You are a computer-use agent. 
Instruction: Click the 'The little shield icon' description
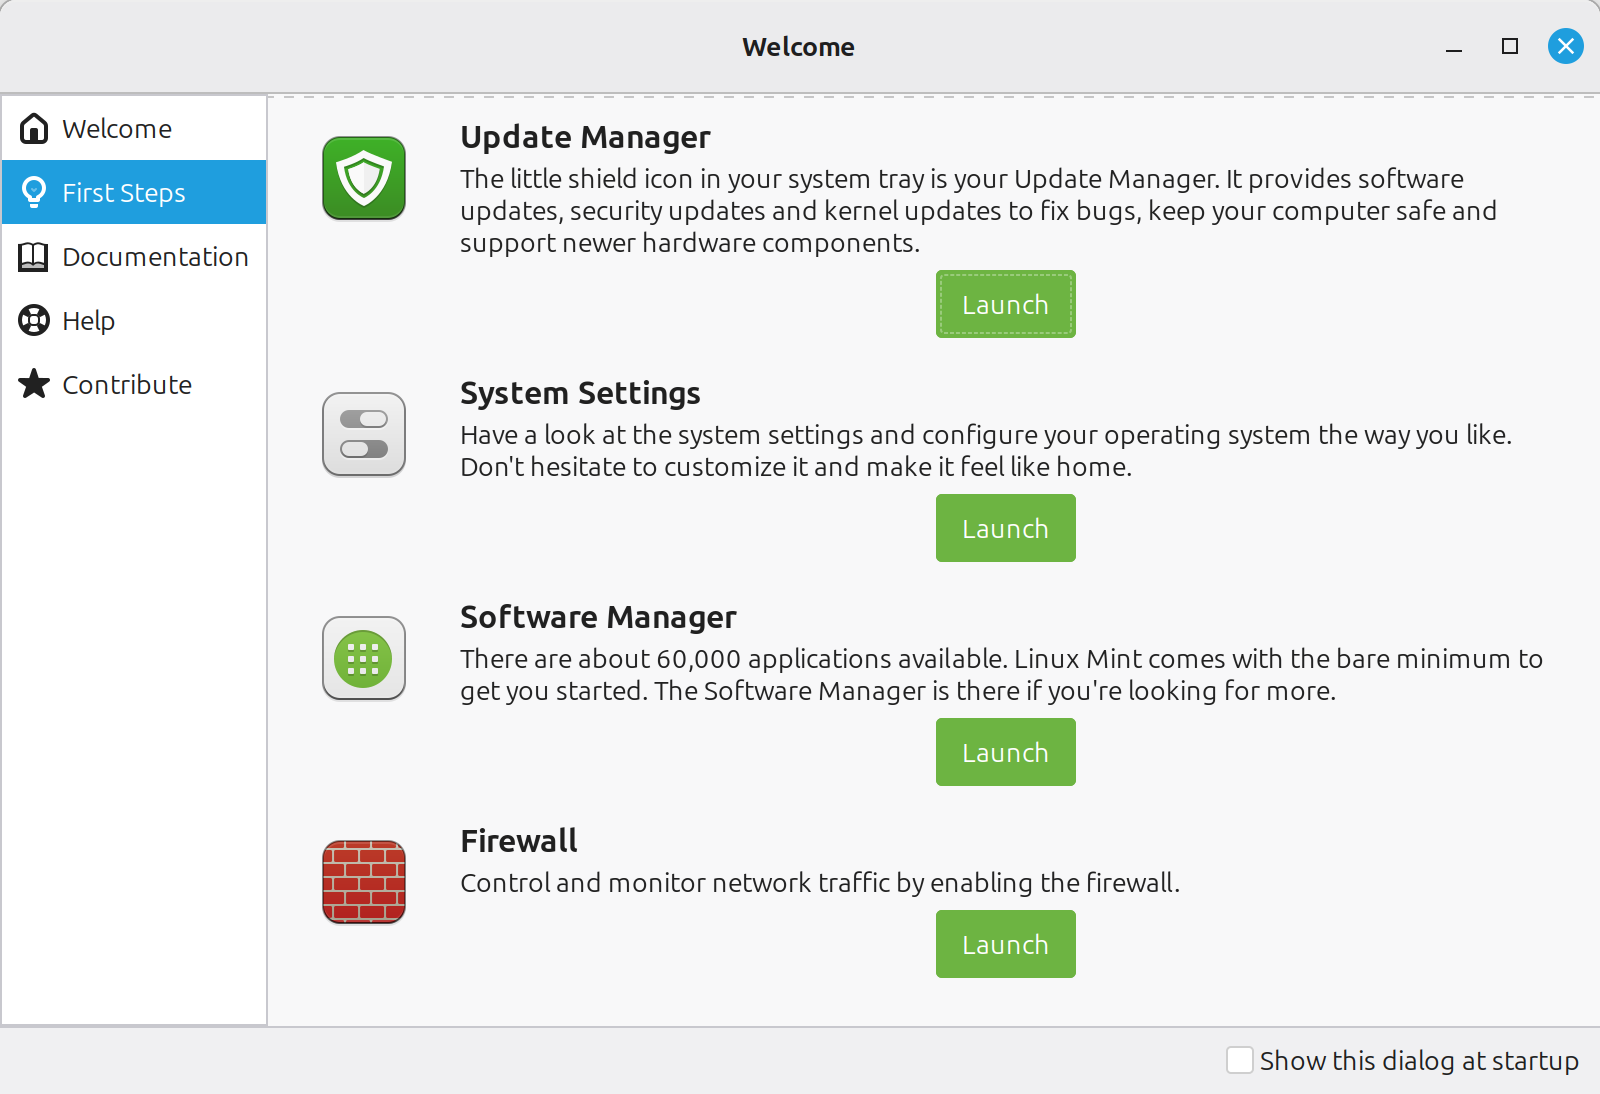point(978,211)
